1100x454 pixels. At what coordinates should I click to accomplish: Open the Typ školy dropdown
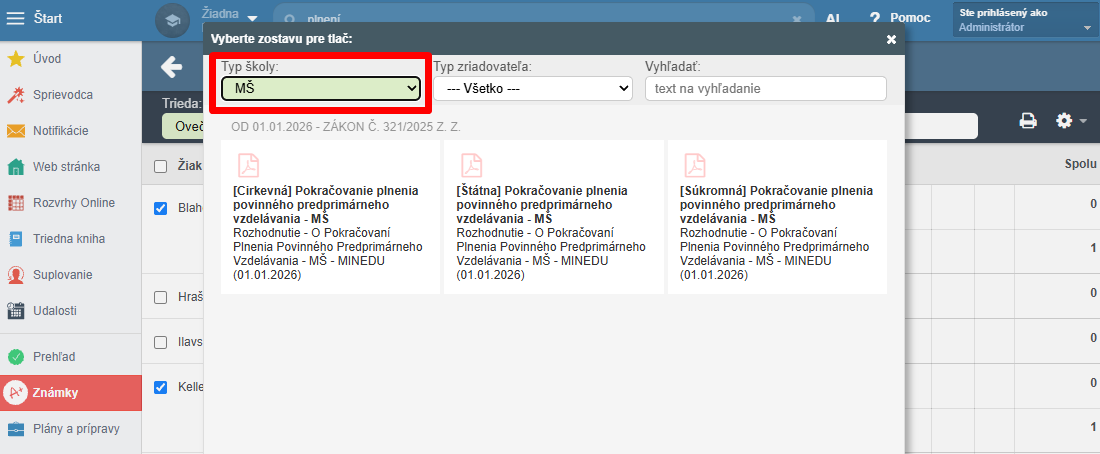[x=321, y=89]
